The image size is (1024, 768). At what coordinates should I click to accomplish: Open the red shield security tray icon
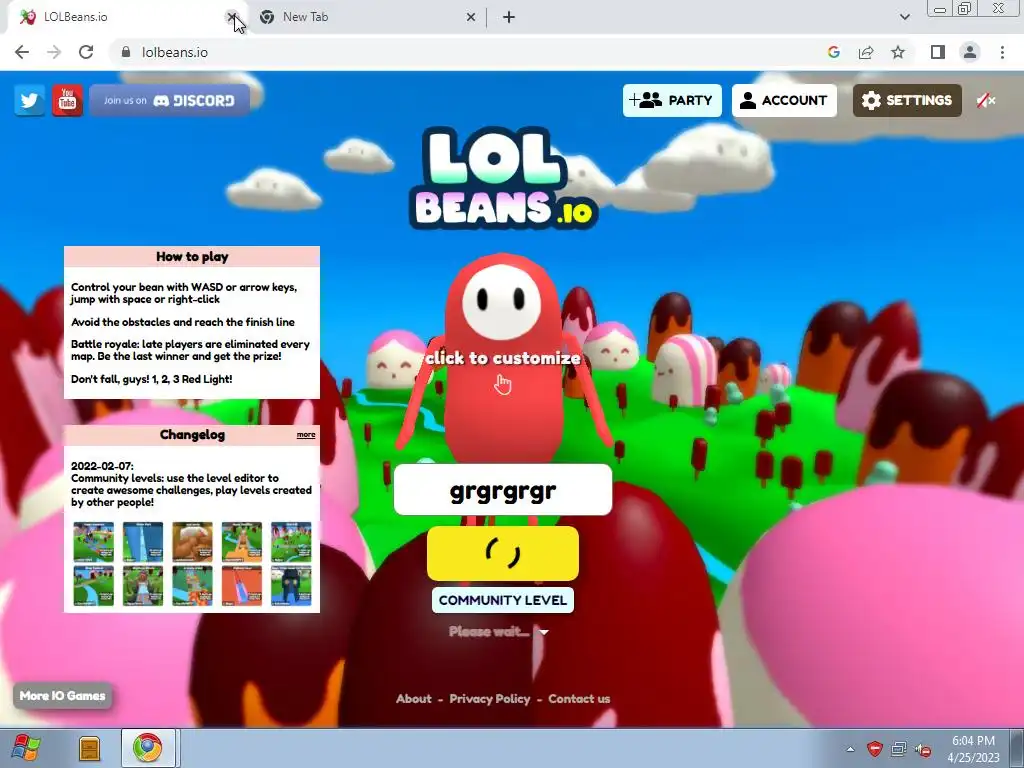tap(875, 749)
